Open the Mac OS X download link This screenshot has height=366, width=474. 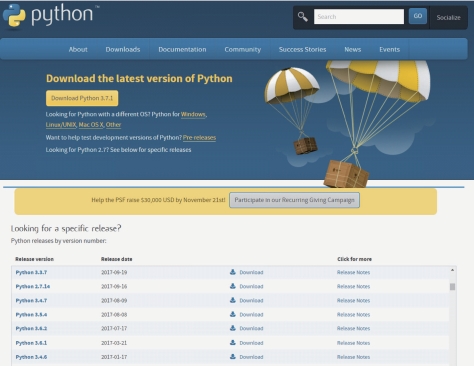point(91,125)
